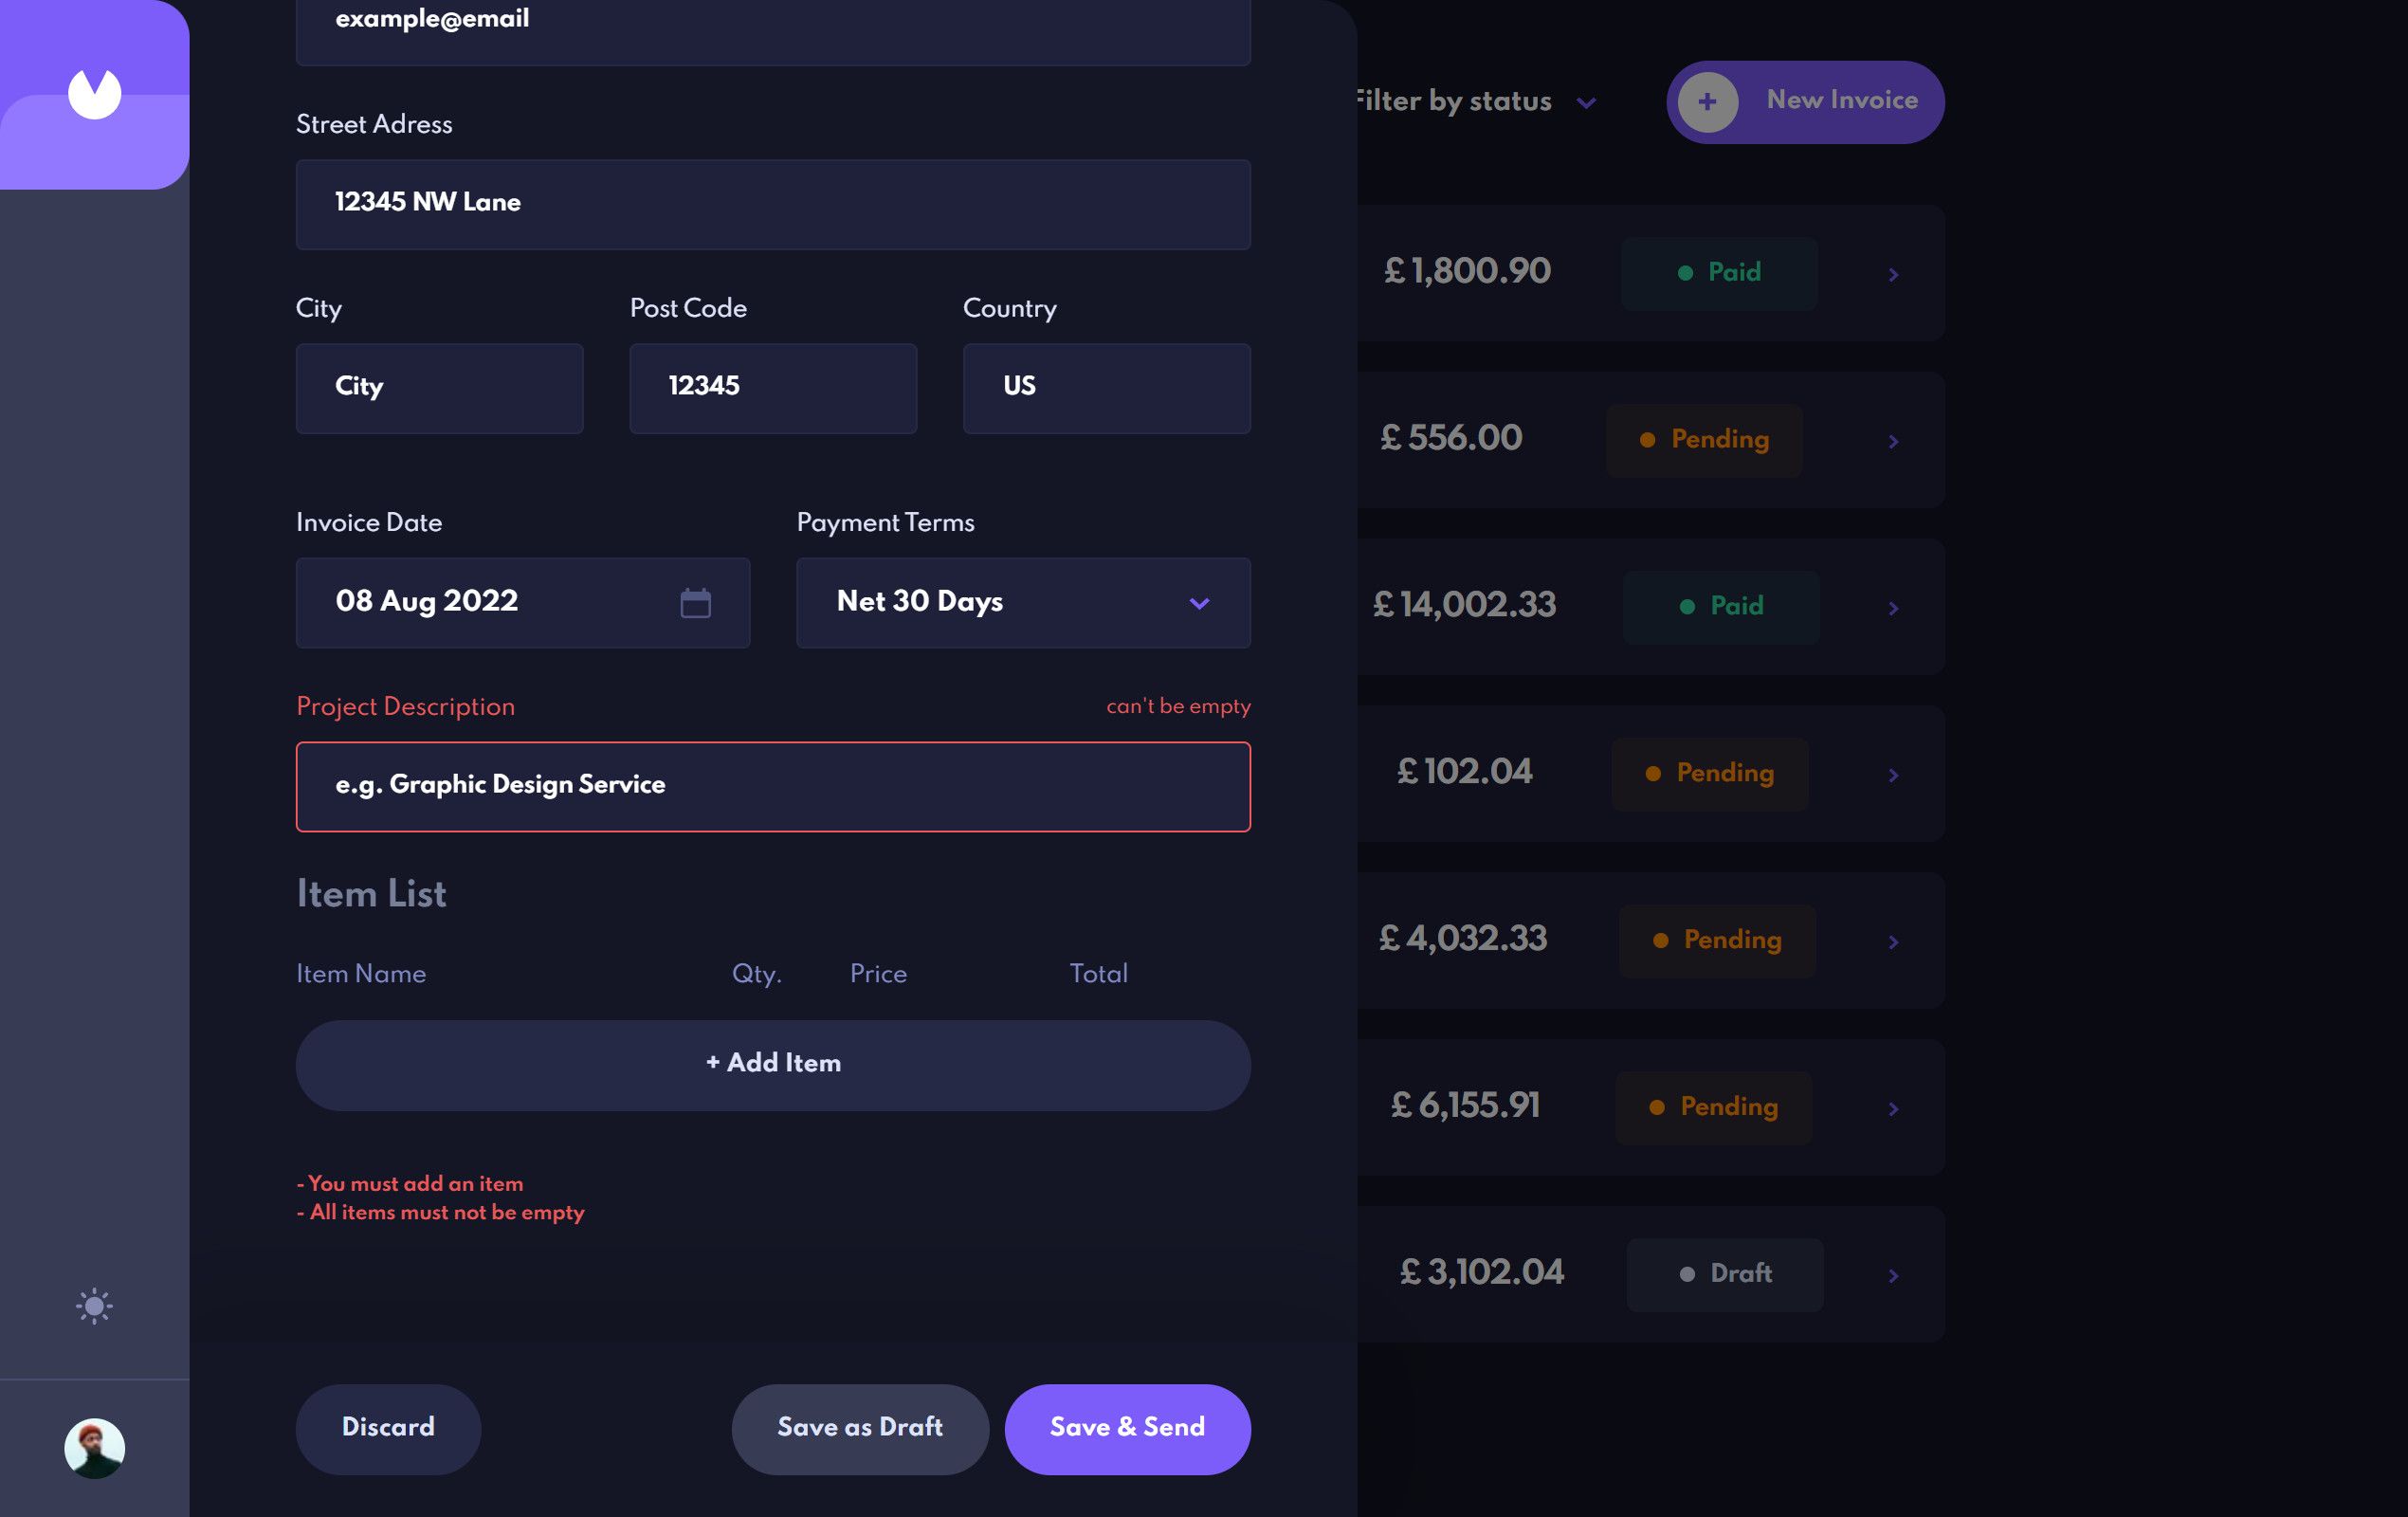Open the £3,102.04 draft invoice arrow
The width and height of the screenshot is (2408, 1517).
coord(1893,1275)
